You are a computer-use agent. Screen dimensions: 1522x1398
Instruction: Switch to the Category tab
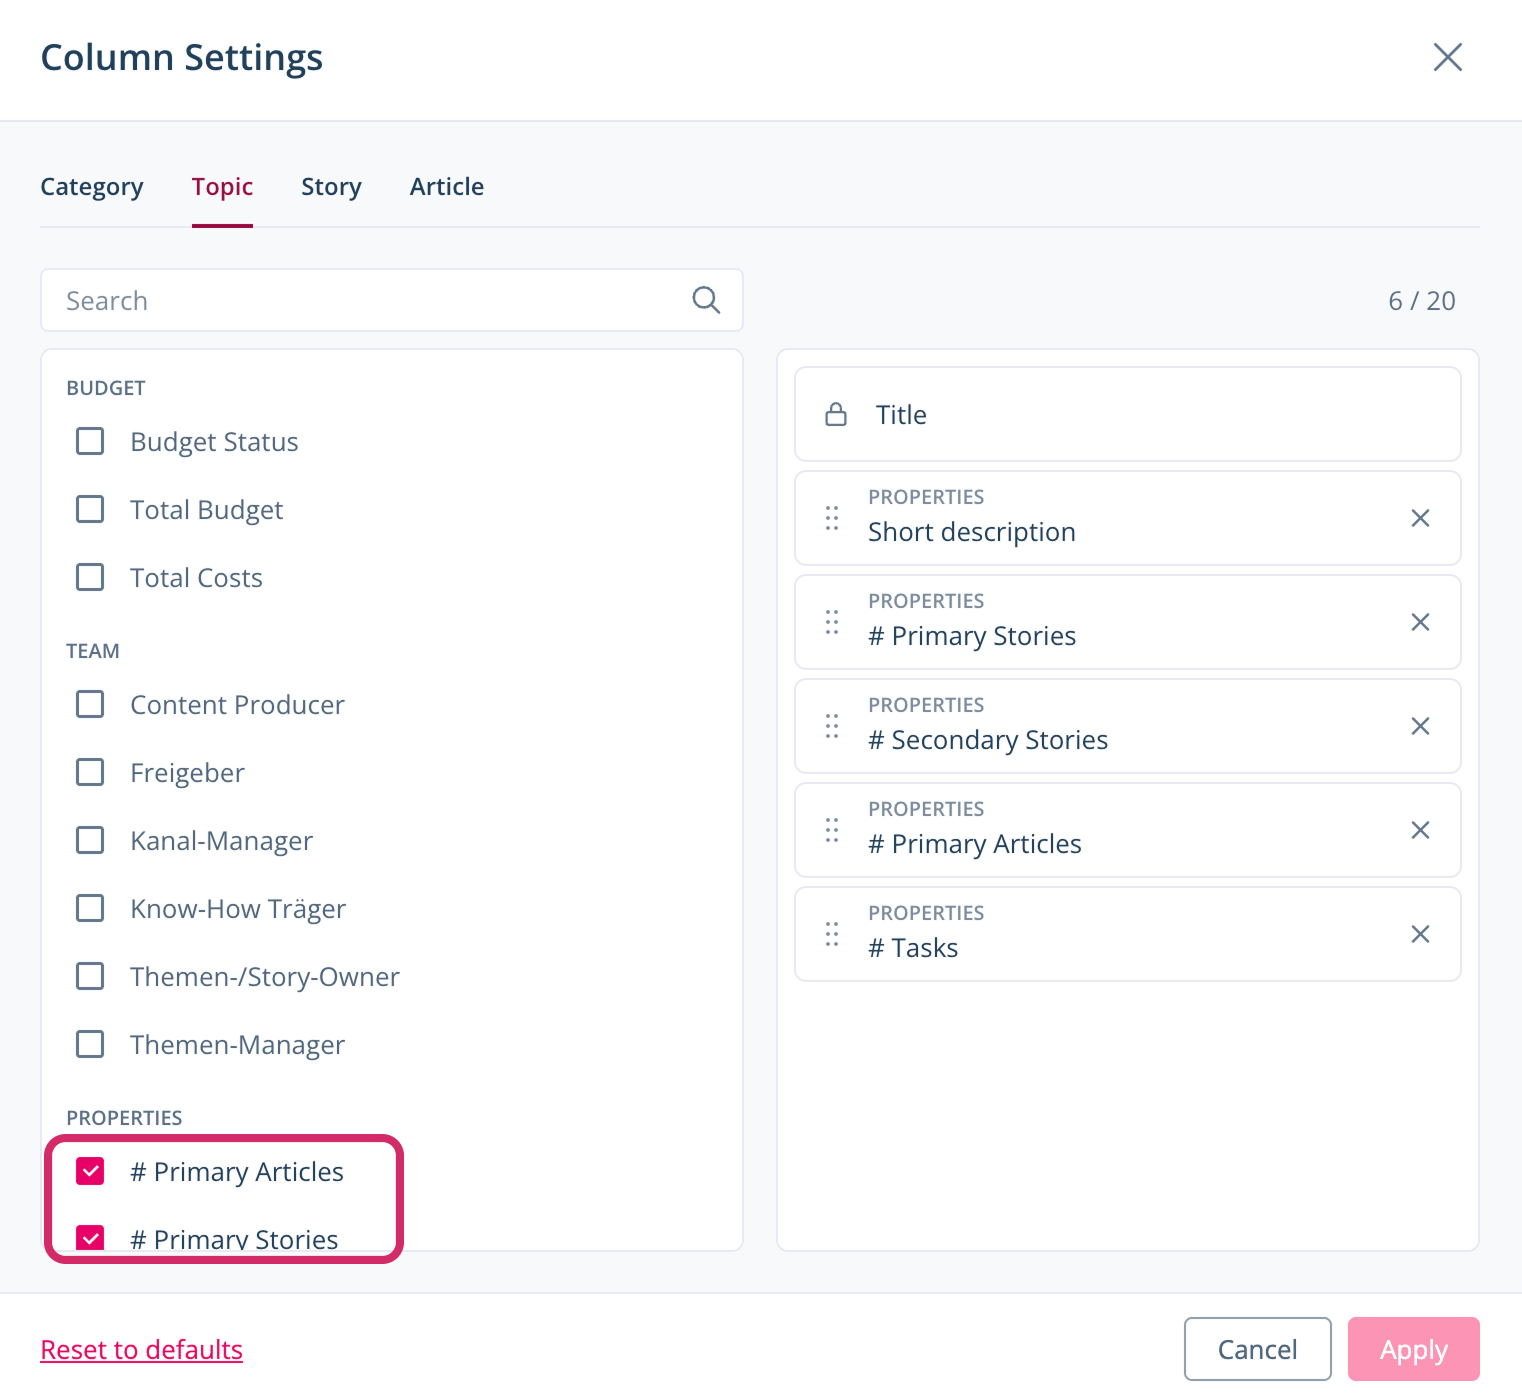(x=92, y=187)
